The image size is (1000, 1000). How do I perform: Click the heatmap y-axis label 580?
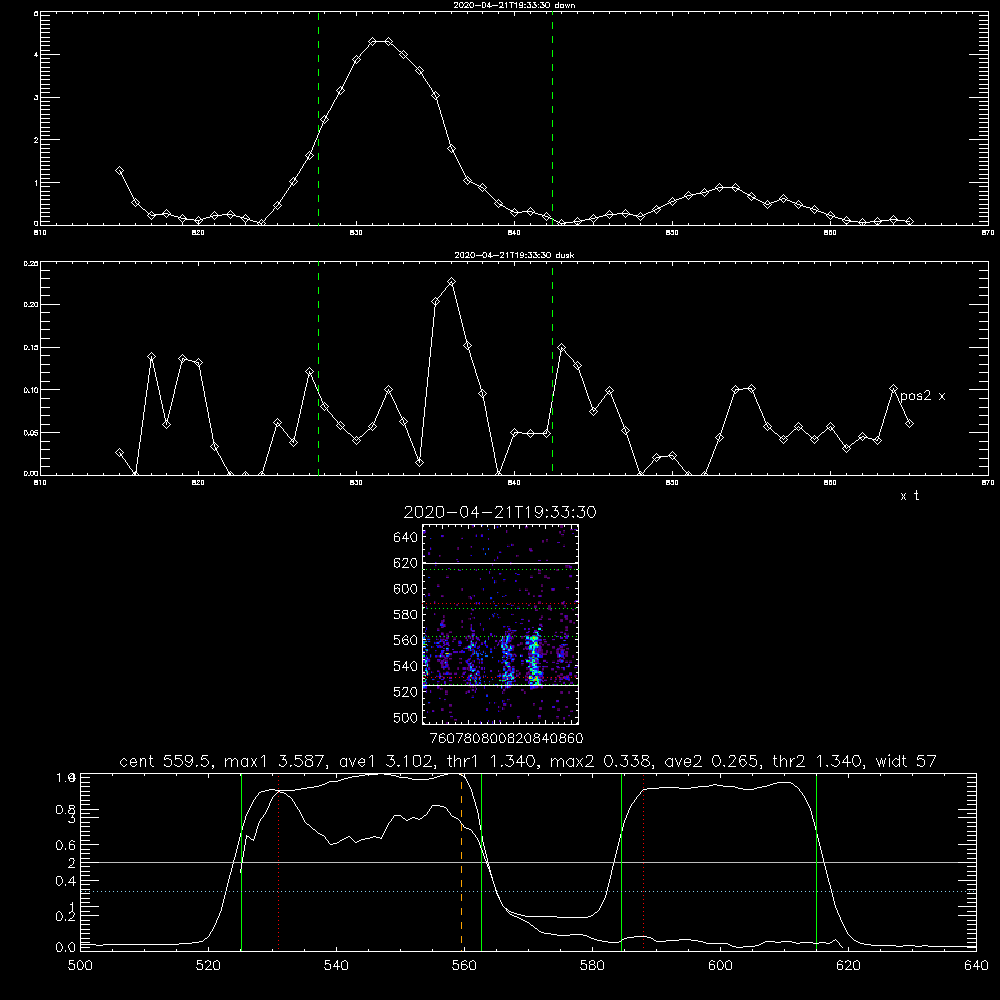point(406,615)
